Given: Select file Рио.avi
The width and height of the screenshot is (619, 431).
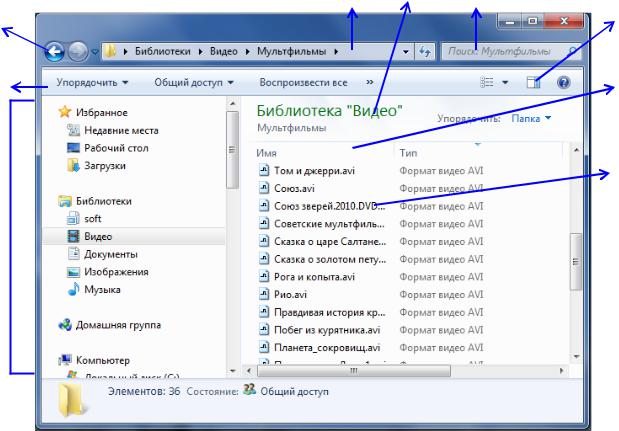Looking at the screenshot, I should click(290, 294).
